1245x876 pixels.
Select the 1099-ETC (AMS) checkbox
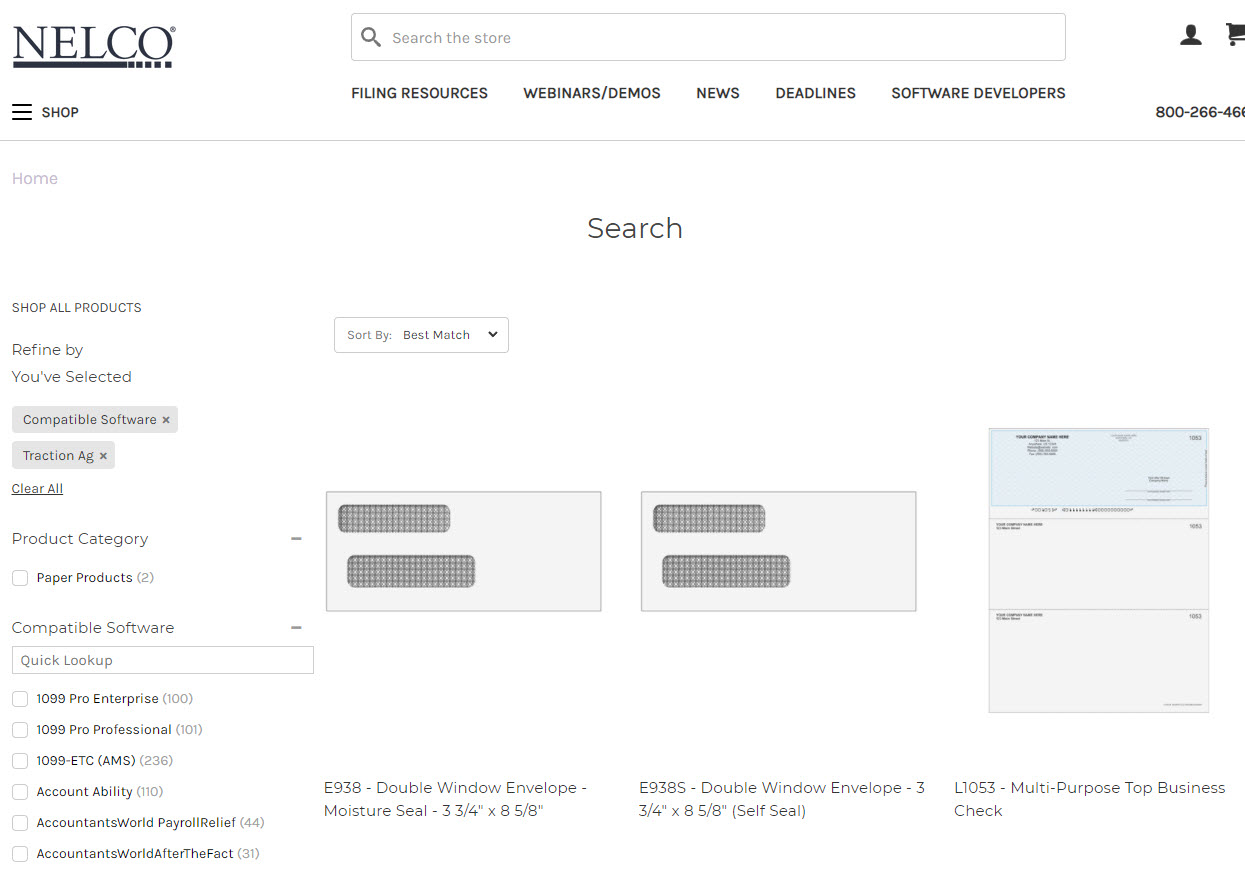[20, 761]
